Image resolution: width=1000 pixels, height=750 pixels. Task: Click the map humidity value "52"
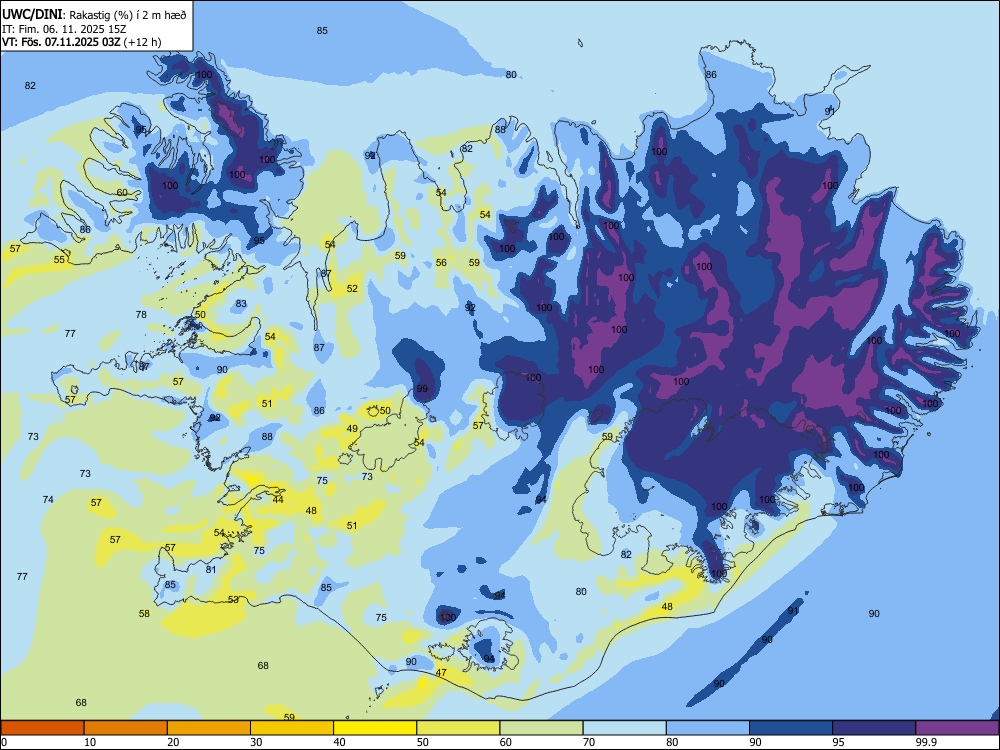tap(352, 288)
